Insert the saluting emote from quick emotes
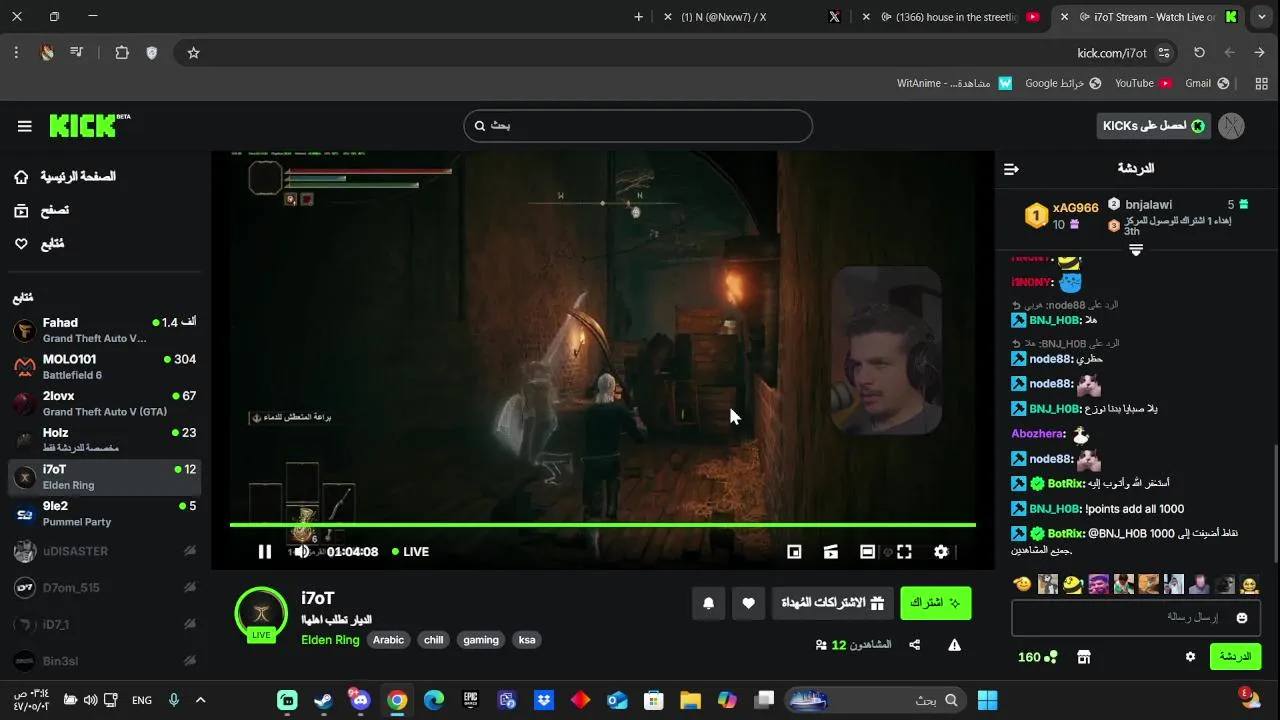 click(x=1022, y=584)
